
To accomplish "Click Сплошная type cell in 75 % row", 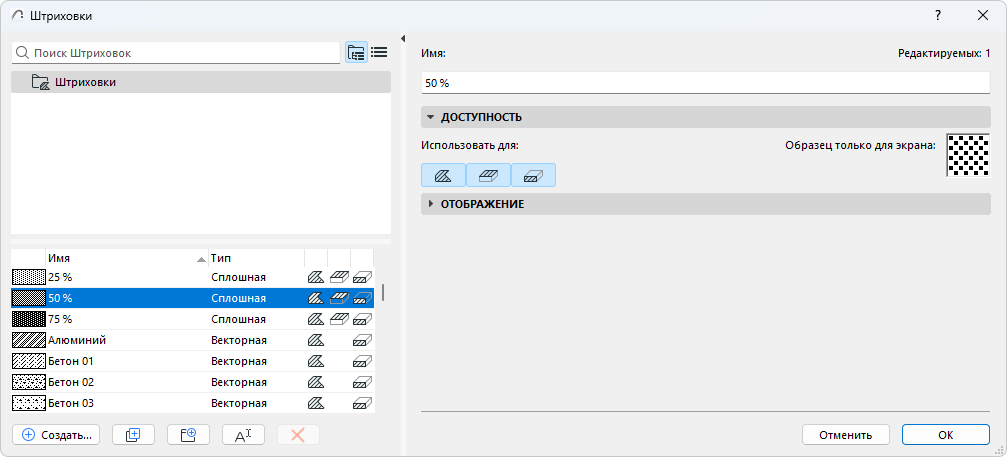I will [238, 319].
